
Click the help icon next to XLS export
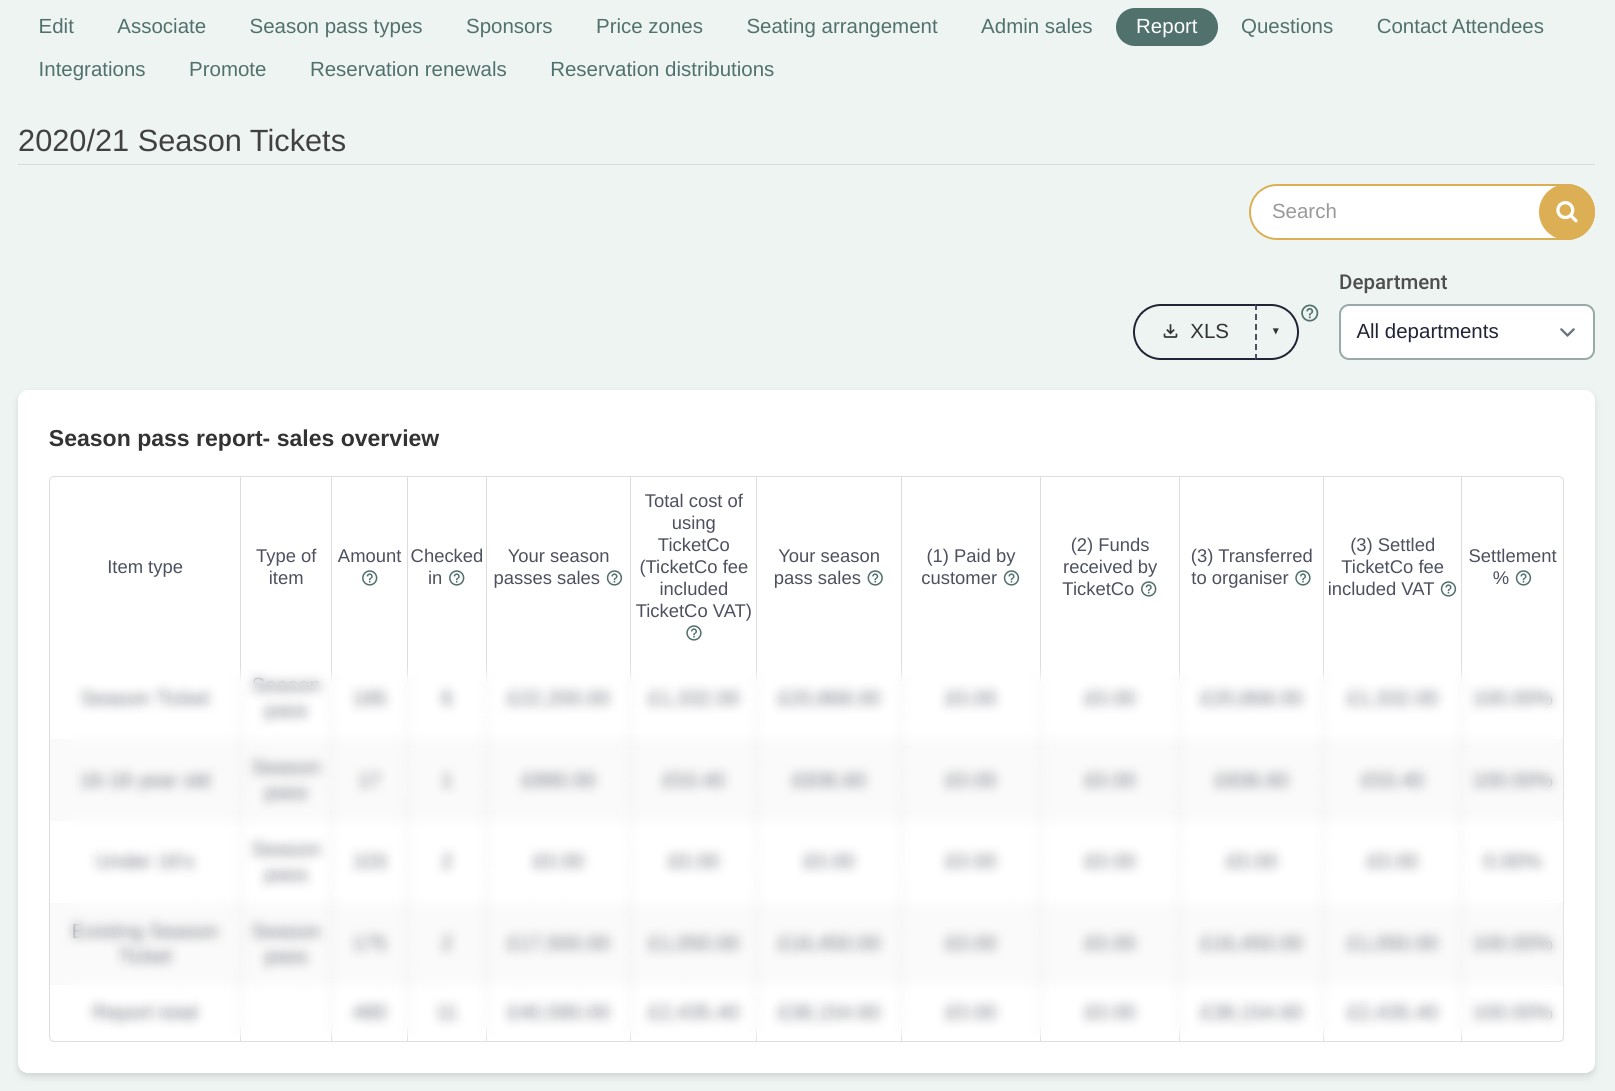(x=1310, y=313)
